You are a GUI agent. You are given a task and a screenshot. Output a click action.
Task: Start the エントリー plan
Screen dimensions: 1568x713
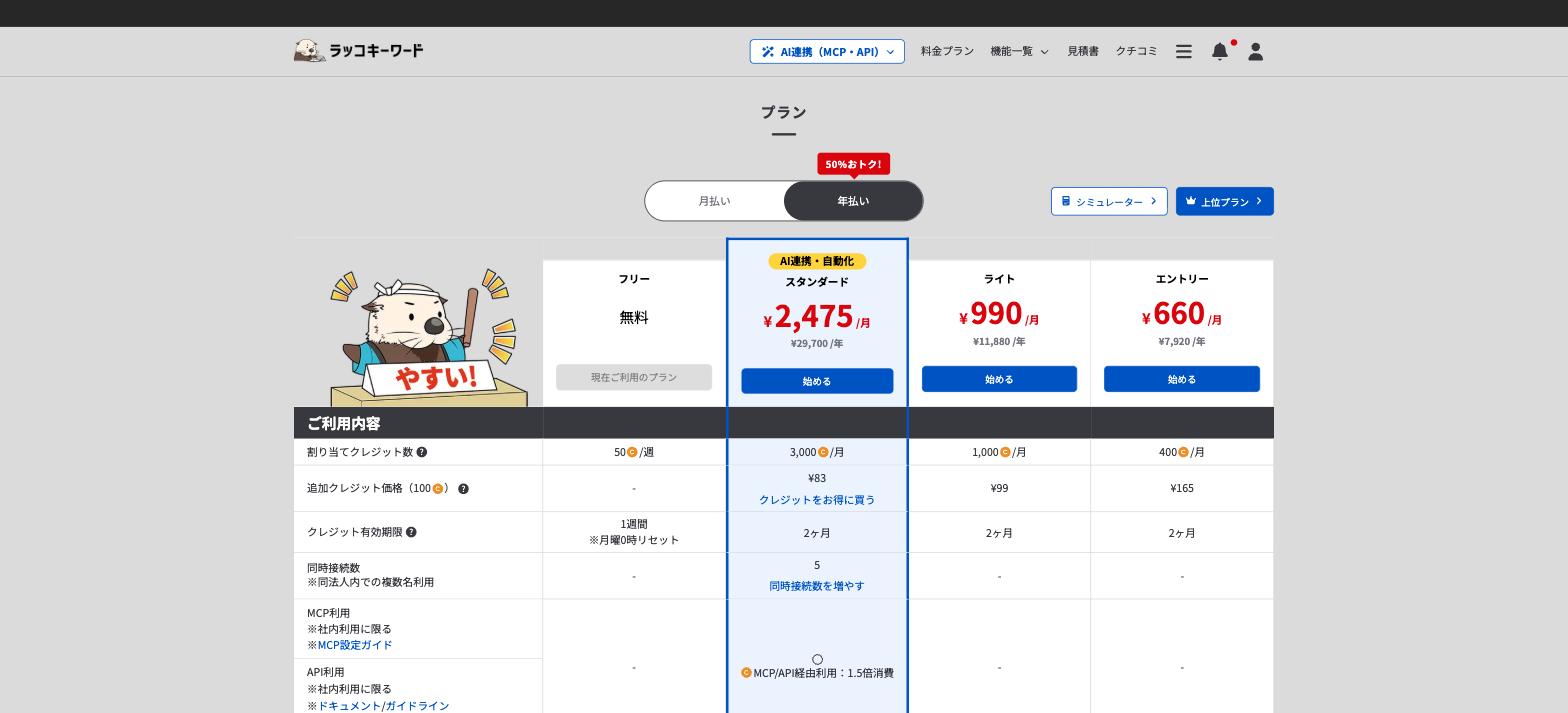[1182, 379]
